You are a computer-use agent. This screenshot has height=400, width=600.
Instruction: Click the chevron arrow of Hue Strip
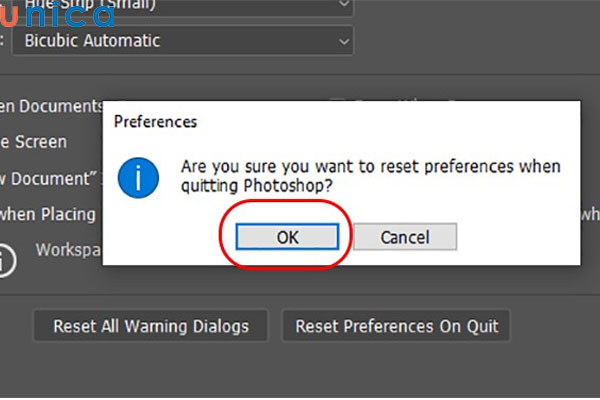click(344, 6)
